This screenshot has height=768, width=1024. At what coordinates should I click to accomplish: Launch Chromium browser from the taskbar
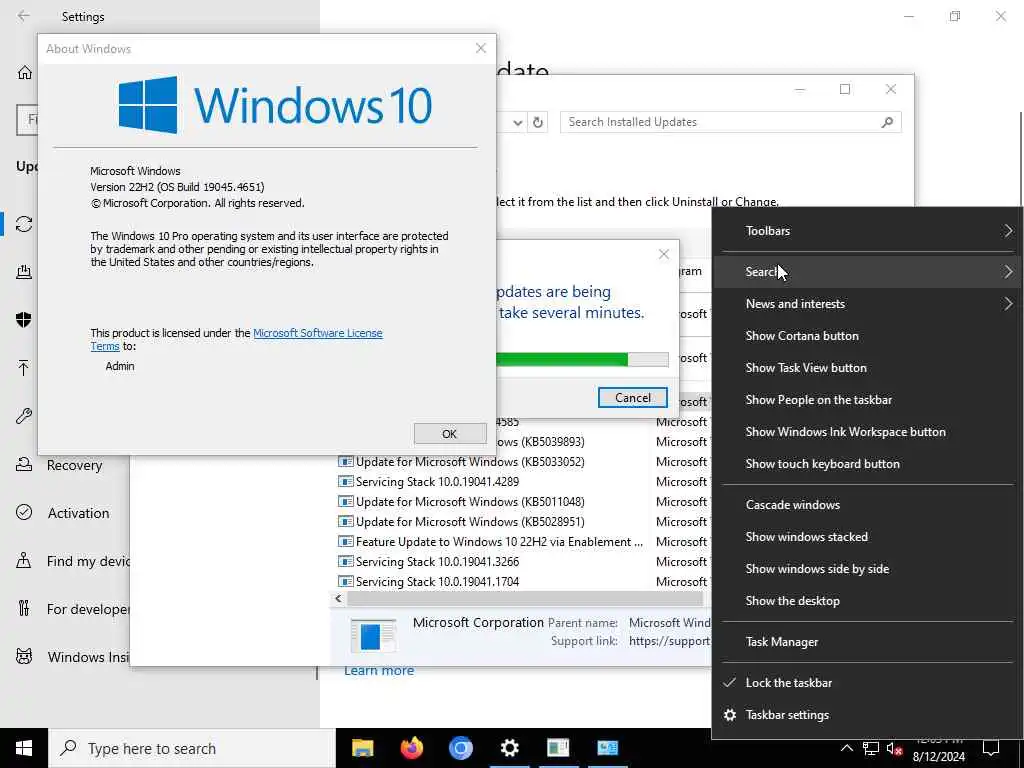pos(460,748)
